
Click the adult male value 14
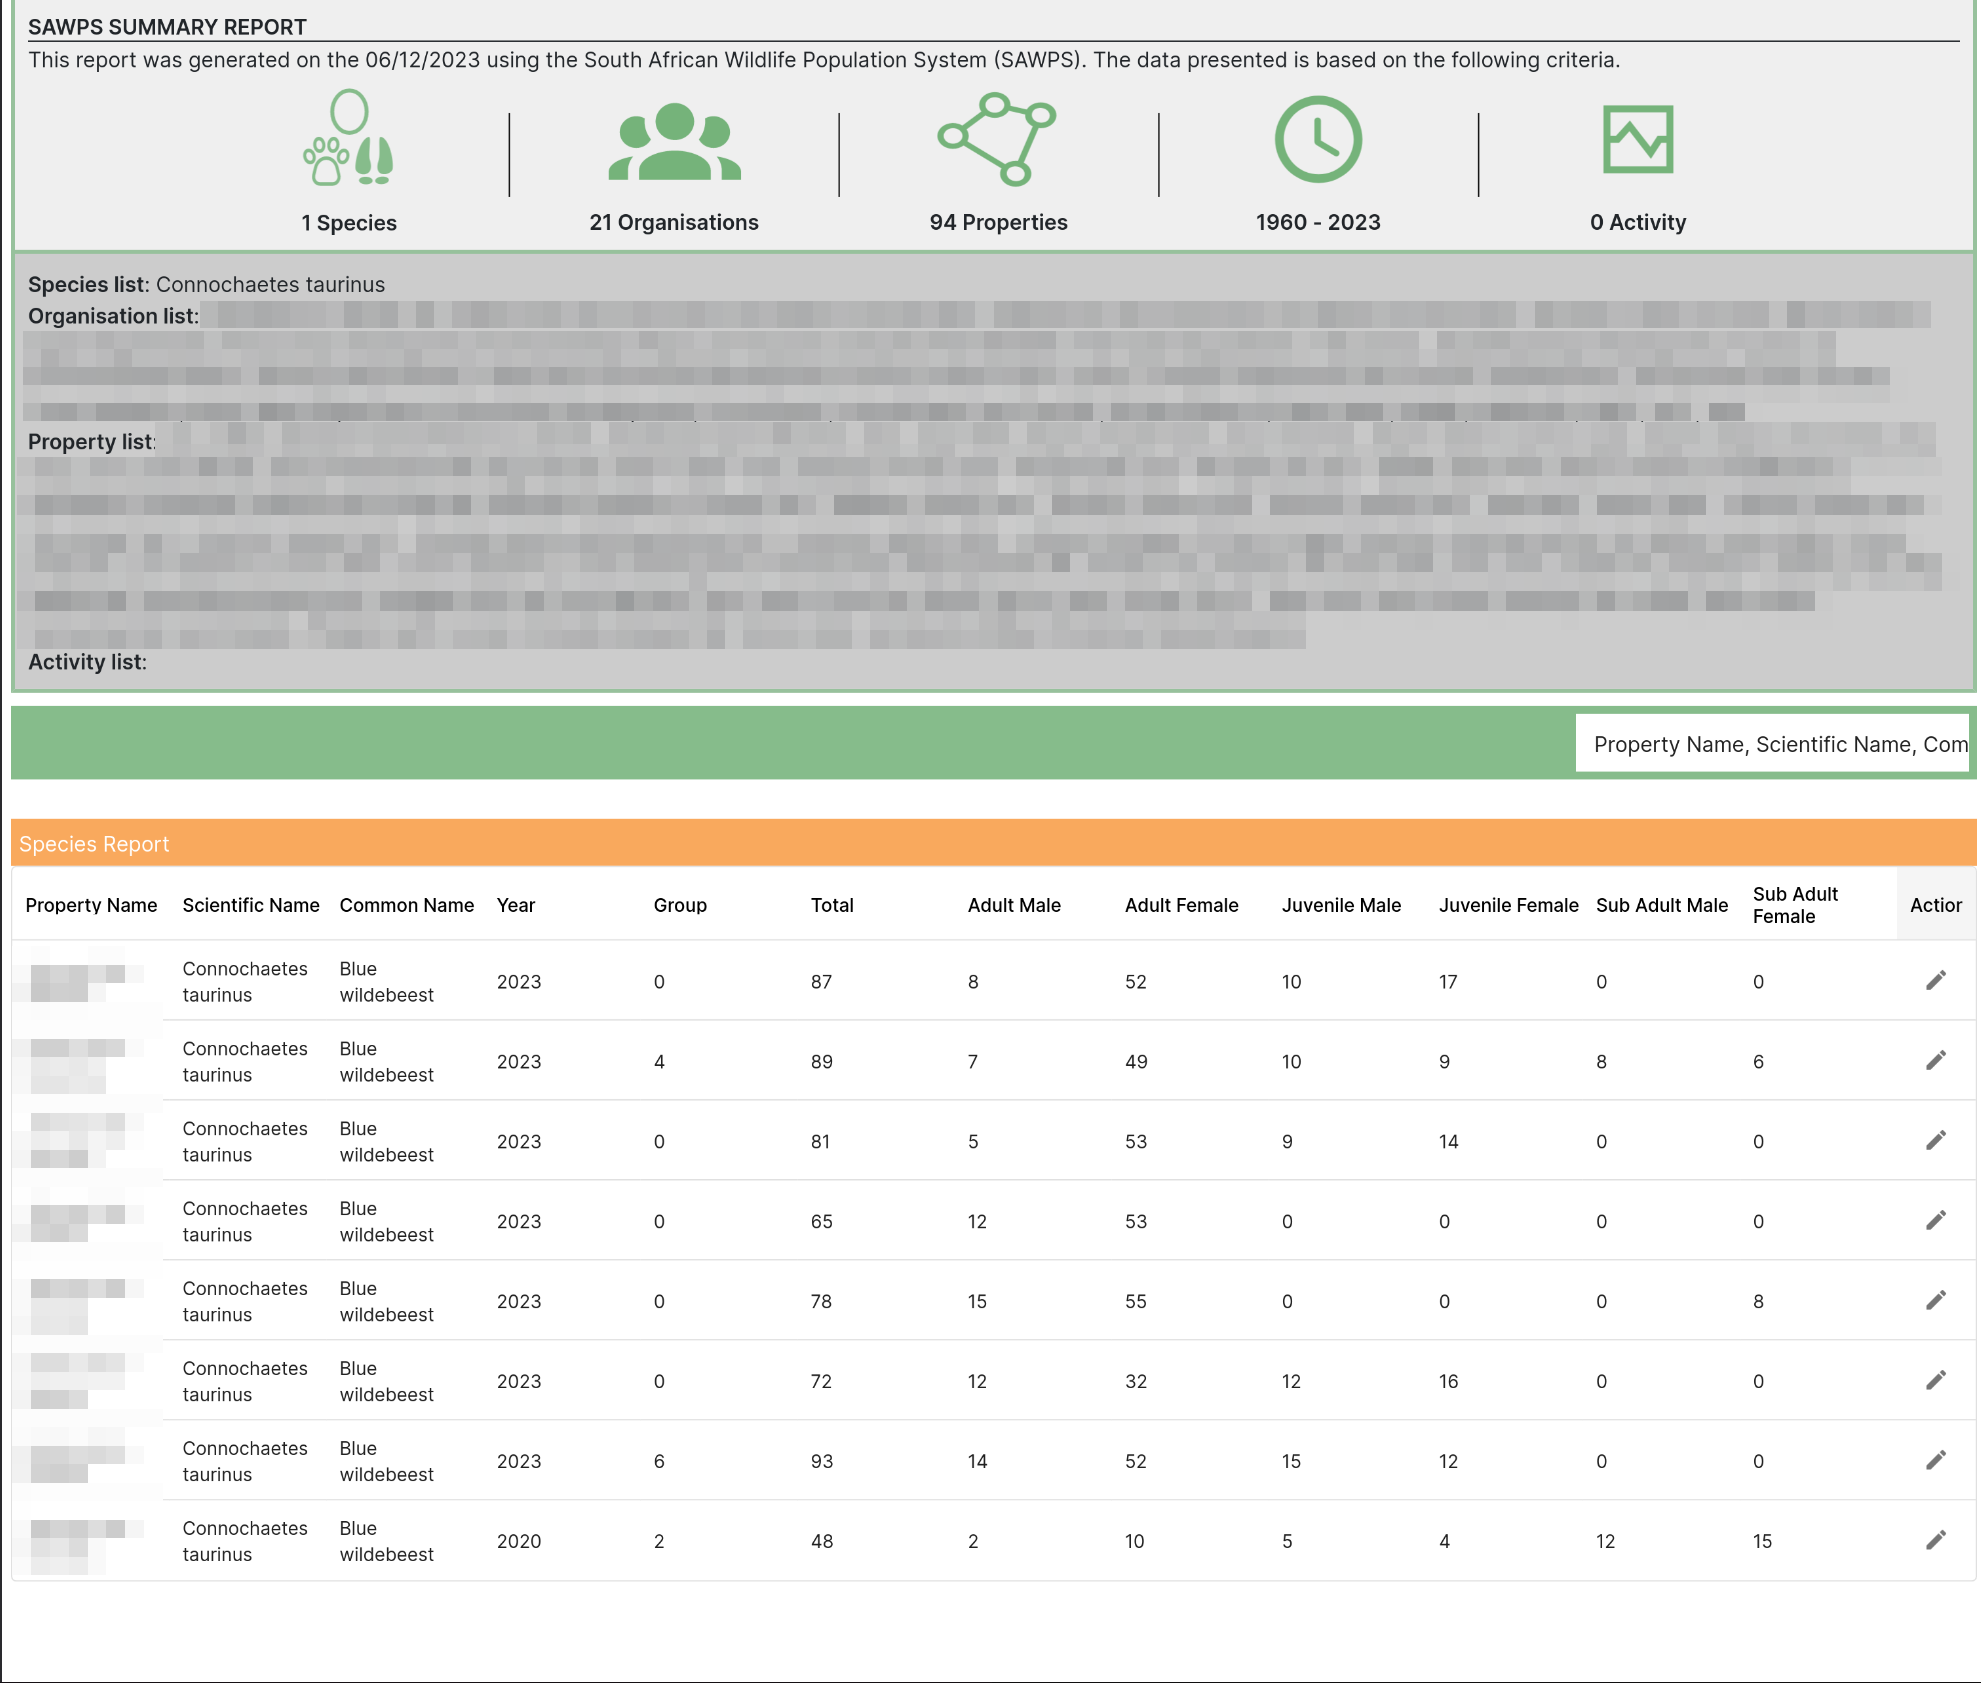coord(977,1461)
